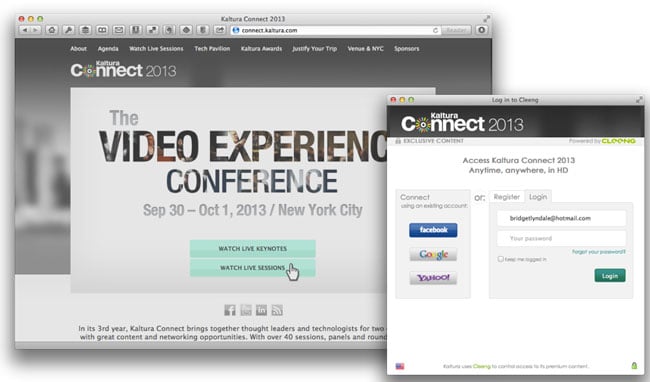The height and width of the screenshot is (382, 650).
Task: Open the bookmarks book icon
Action: [102, 30]
